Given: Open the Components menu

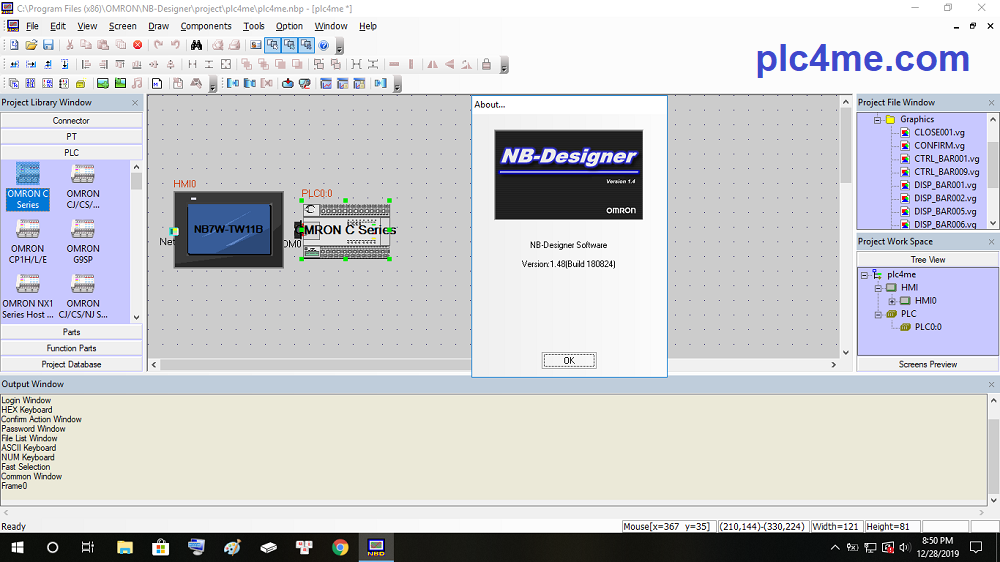Looking at the screenshot, I should point(205,26).
